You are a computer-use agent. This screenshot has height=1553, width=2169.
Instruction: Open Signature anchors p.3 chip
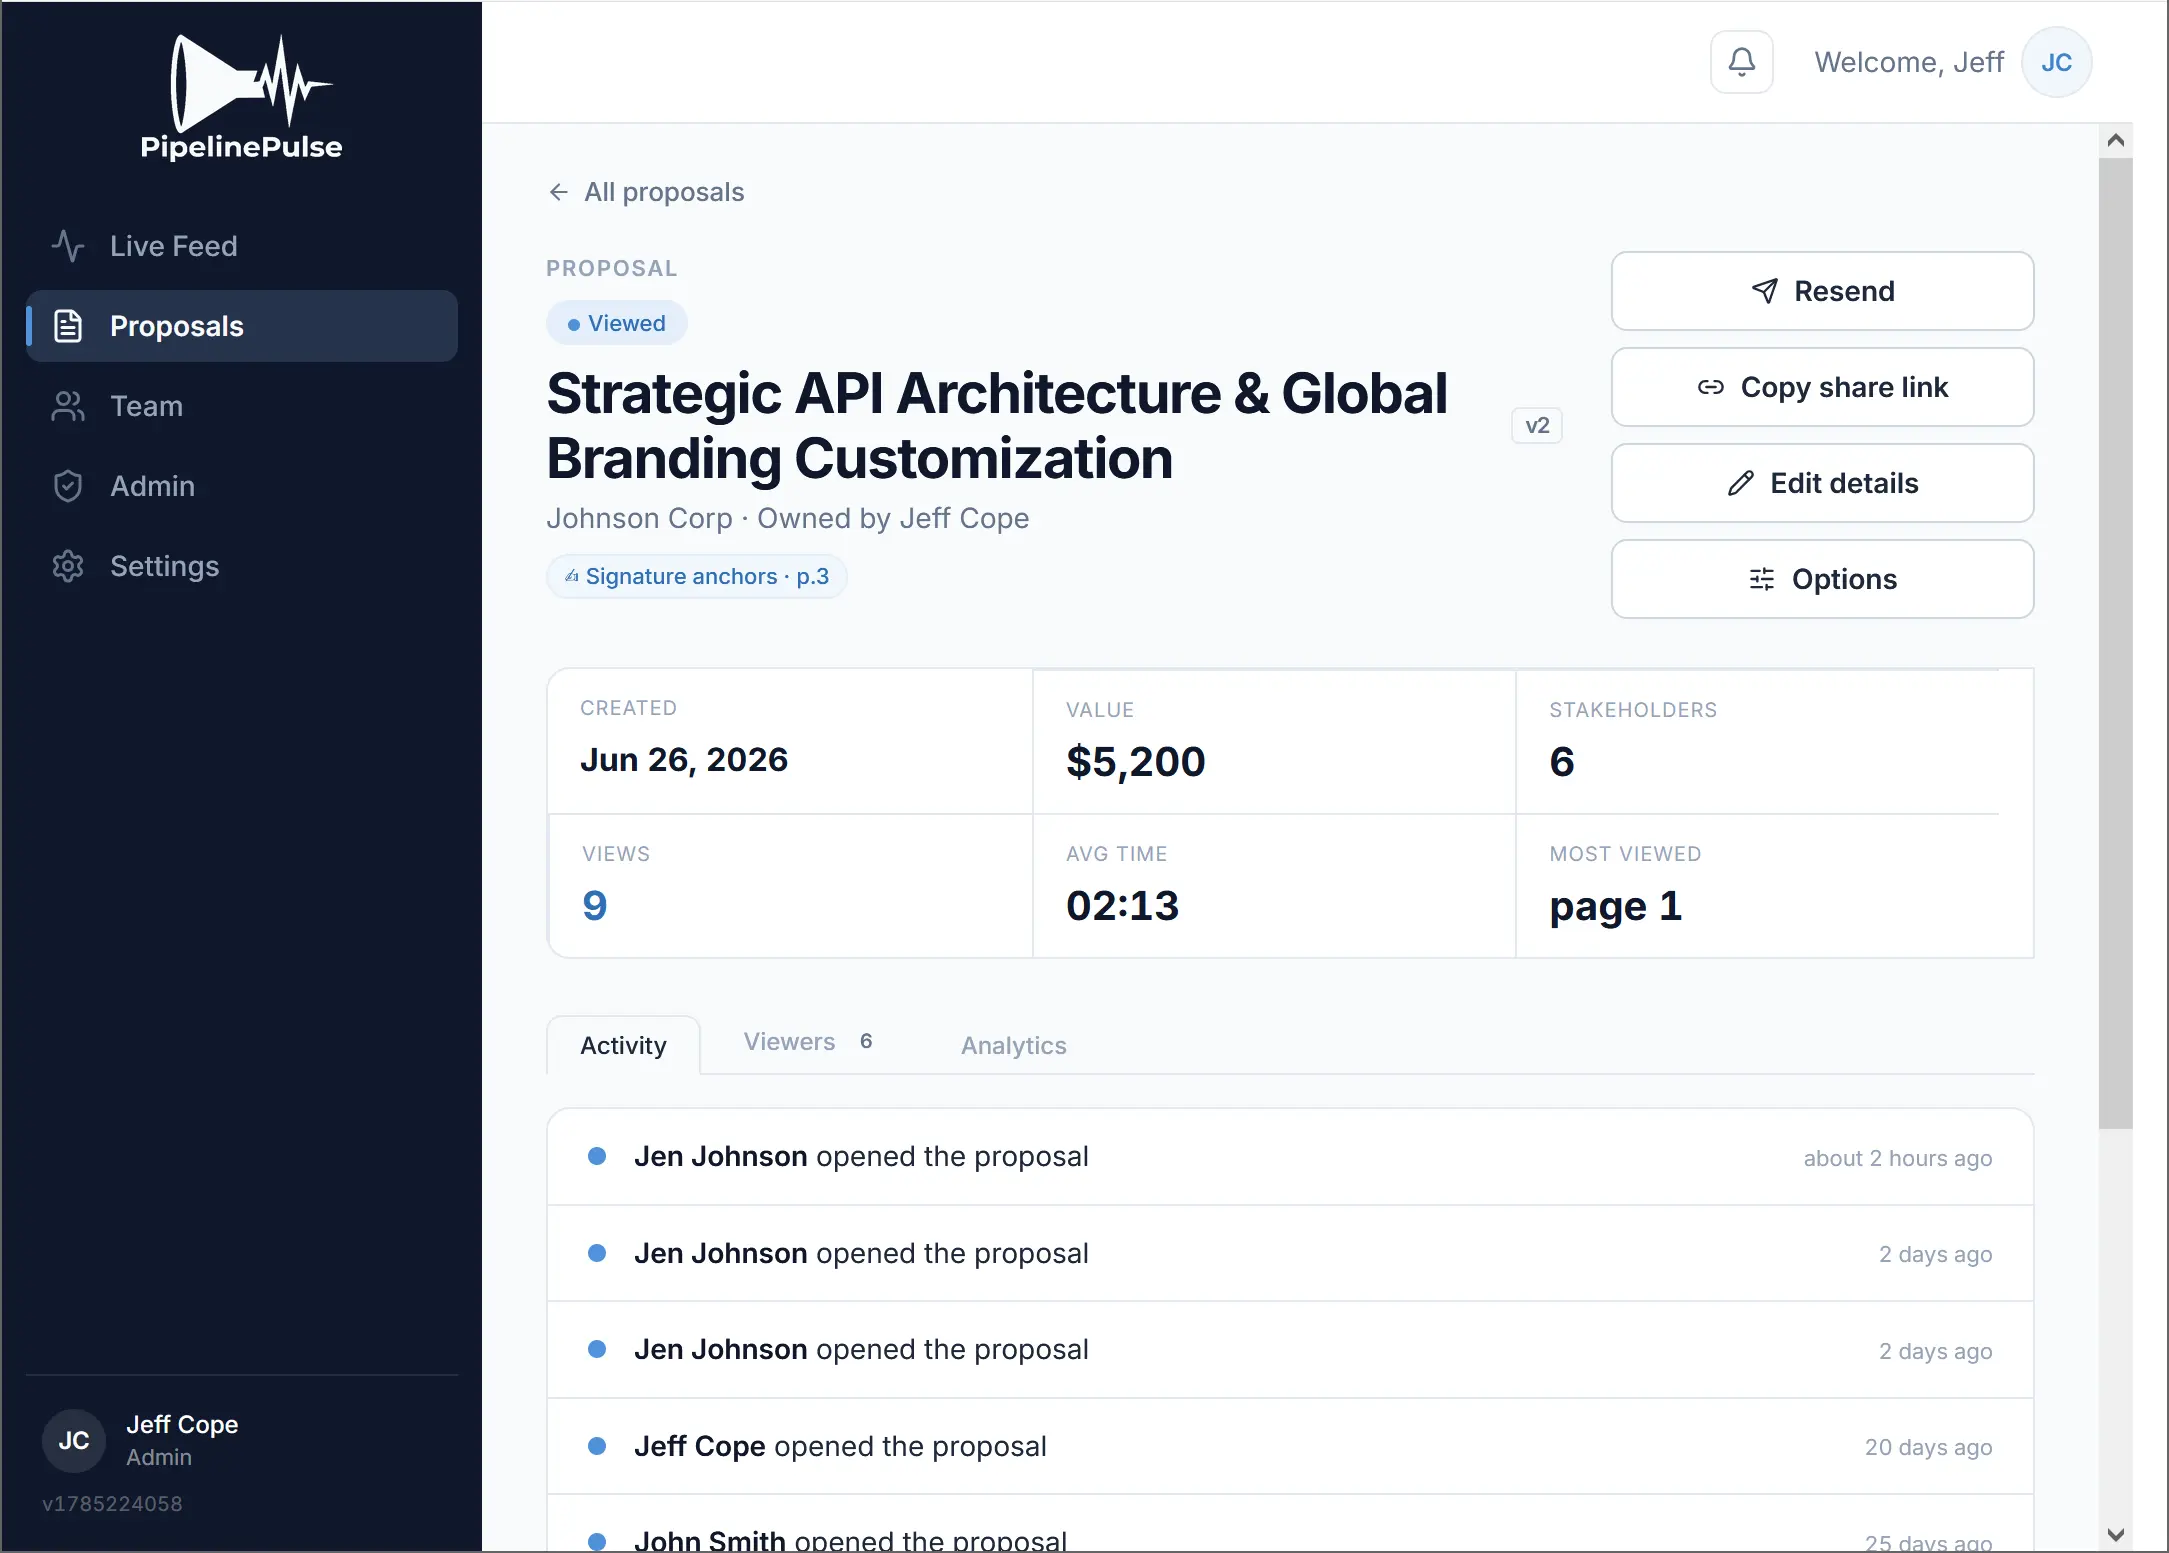tap(696, 577)
